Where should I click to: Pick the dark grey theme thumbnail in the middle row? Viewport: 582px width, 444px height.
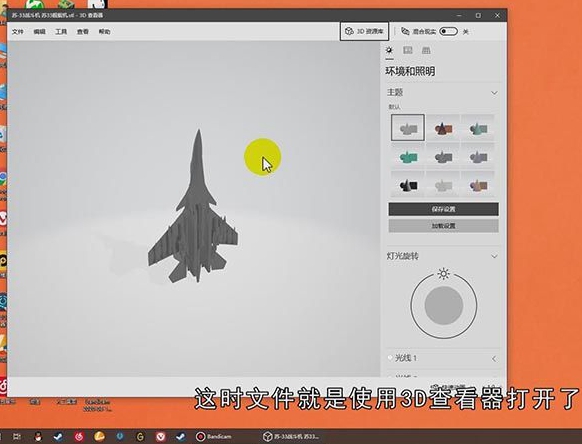[443, 156]
